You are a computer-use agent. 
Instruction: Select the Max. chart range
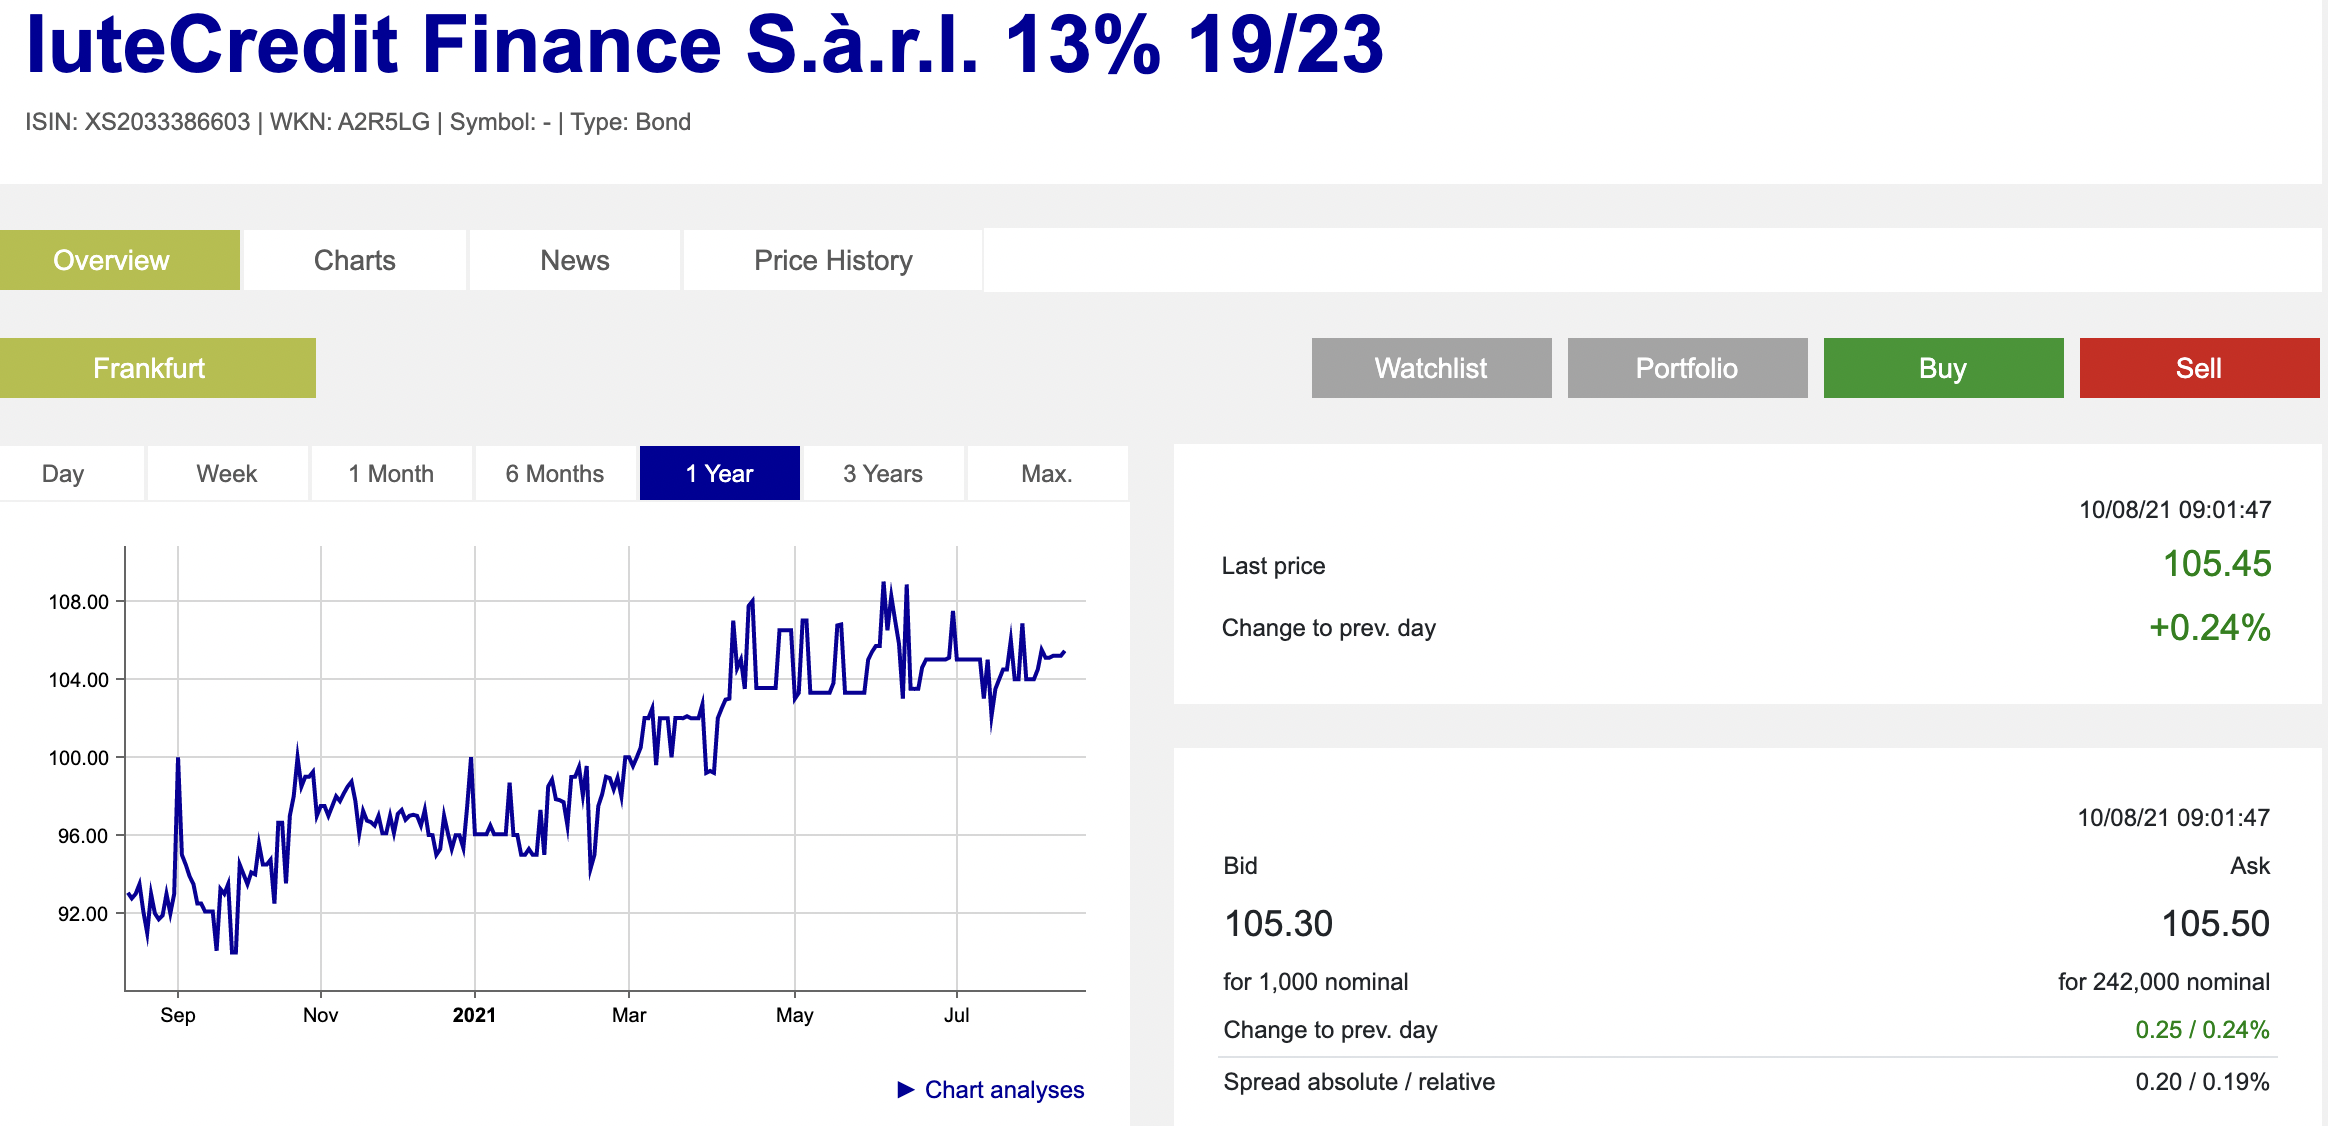[x=1047, y=473]
